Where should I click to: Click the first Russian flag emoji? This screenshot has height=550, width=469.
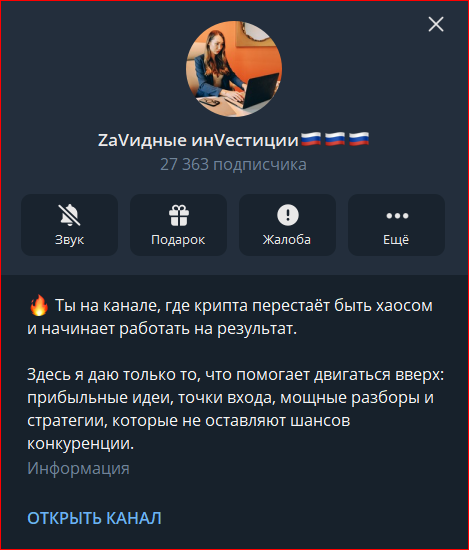311,139
